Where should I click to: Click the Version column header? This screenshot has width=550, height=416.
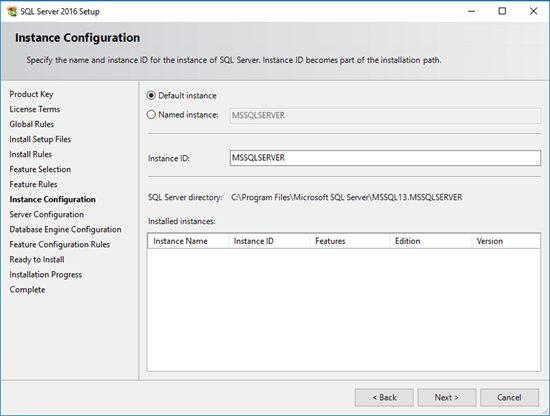506,241
